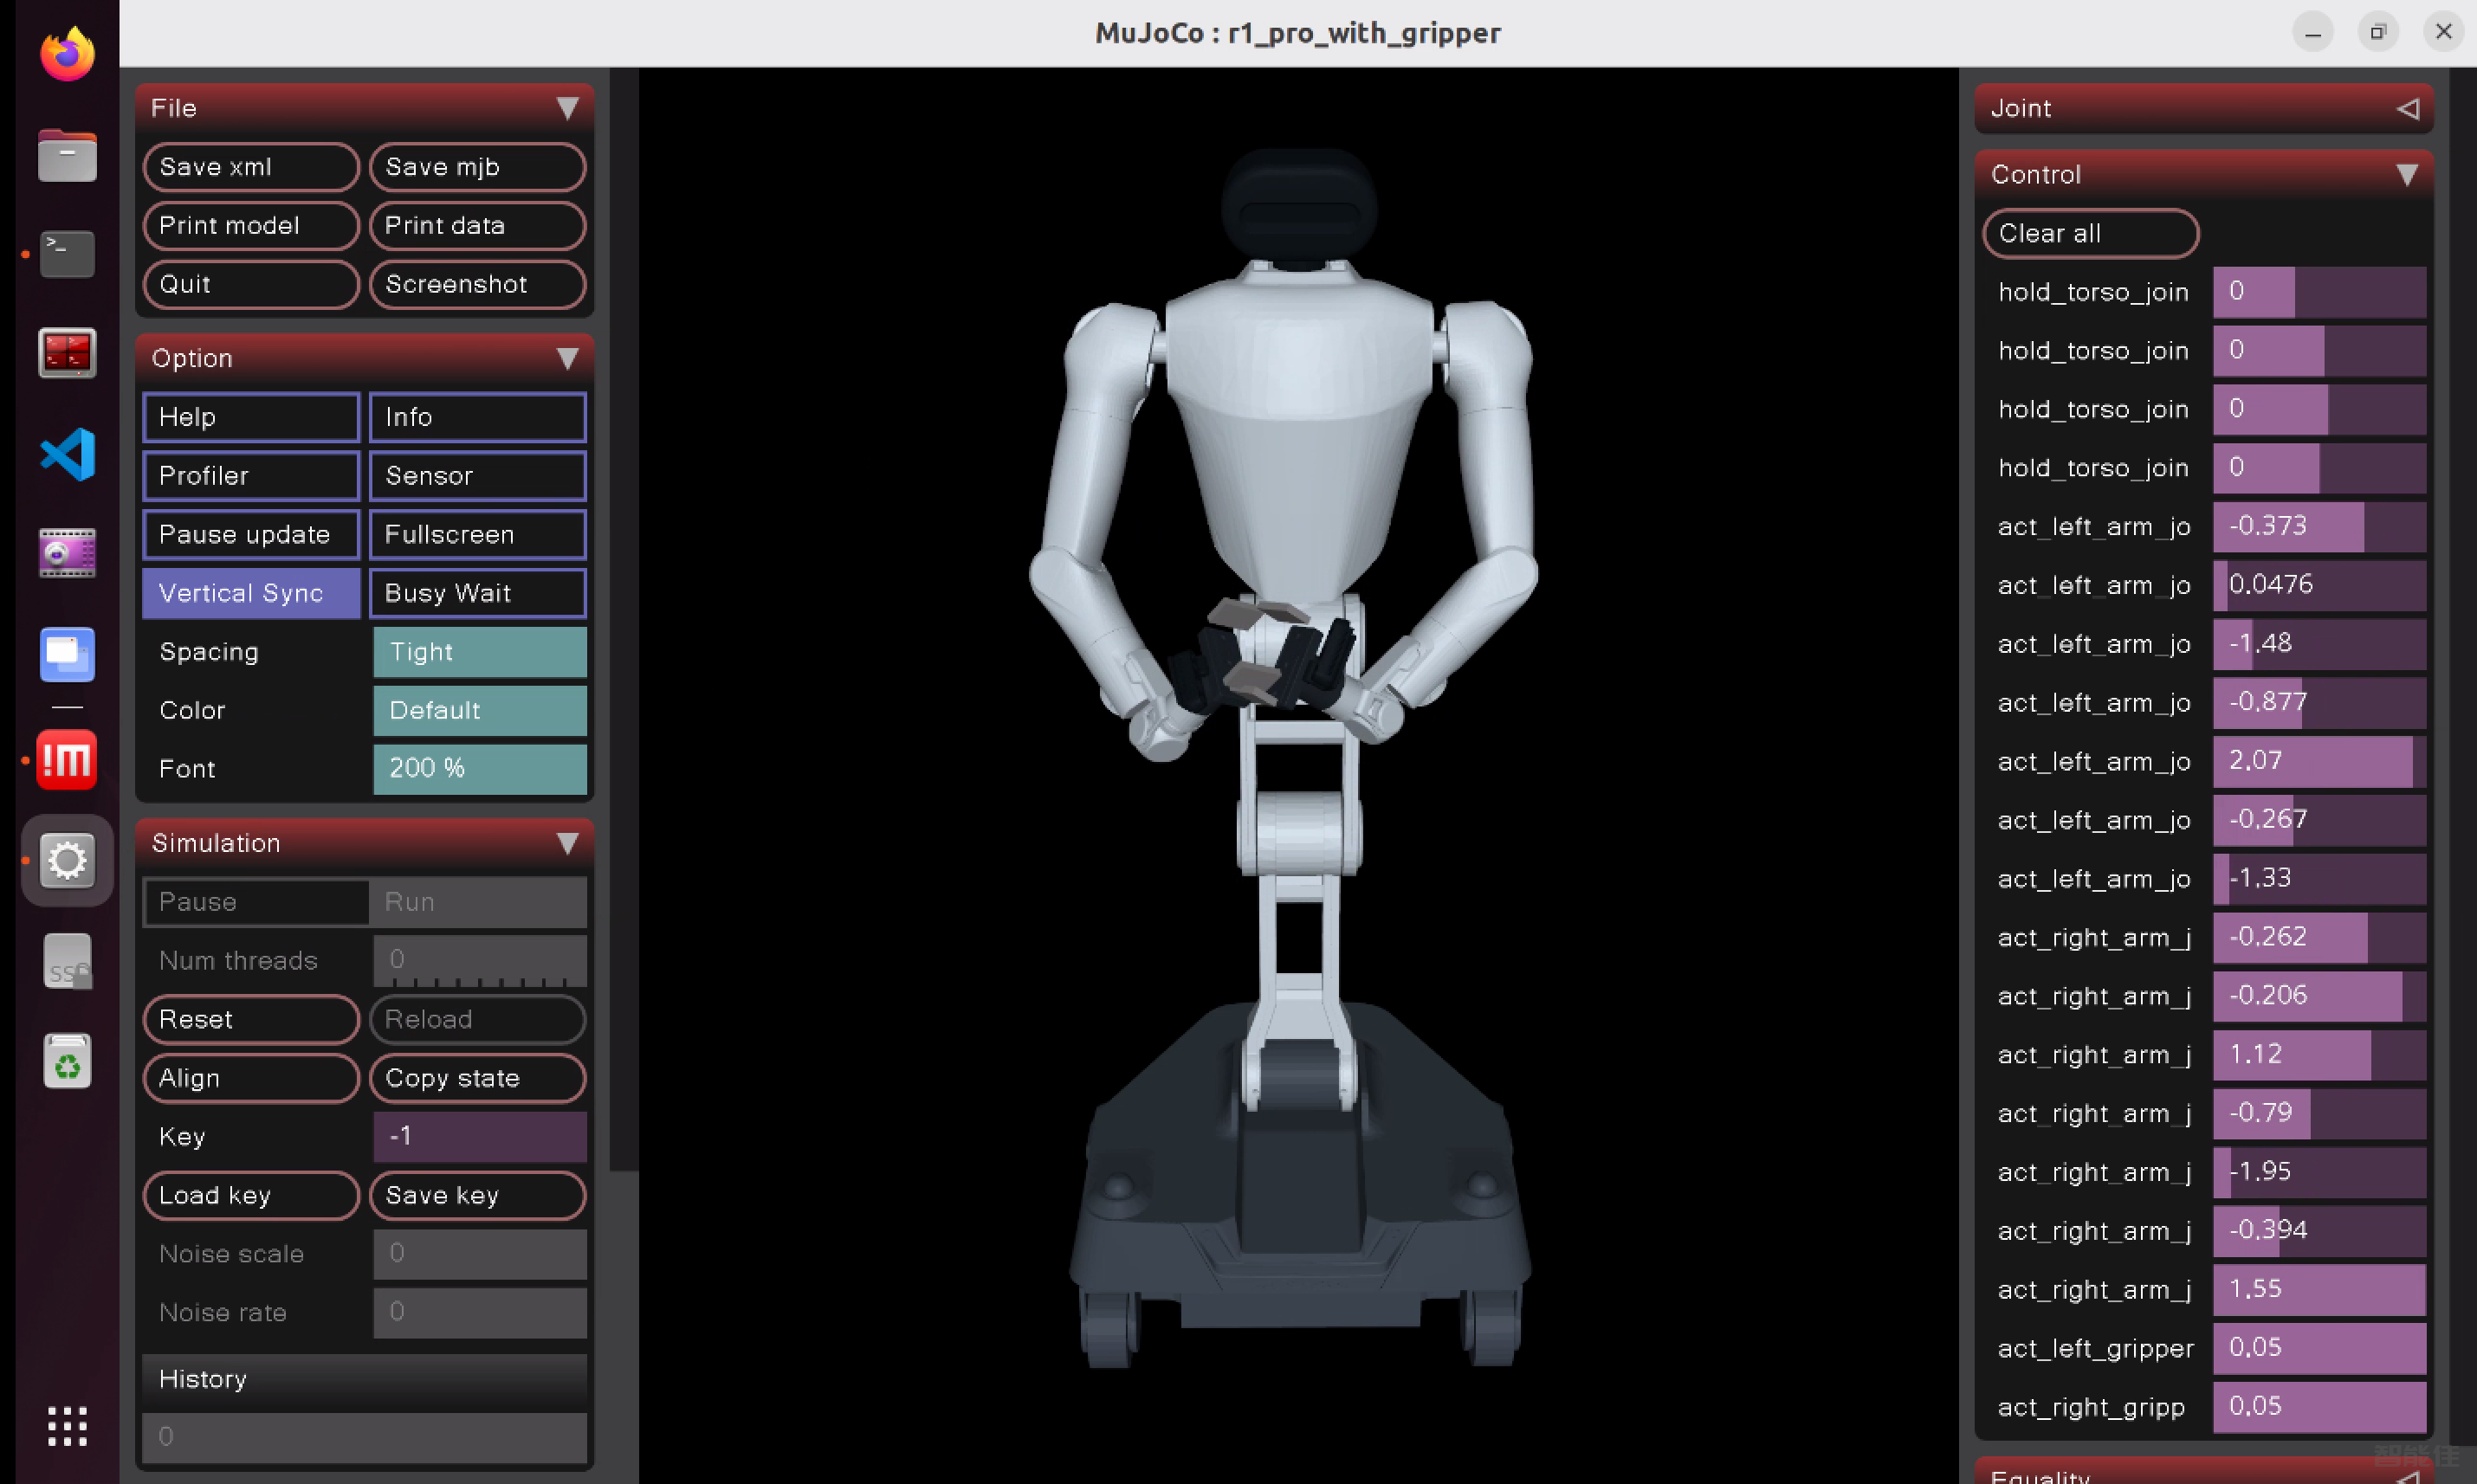
Task: Click the control slider showing -1.33
Action: [x=2320, y=879]
